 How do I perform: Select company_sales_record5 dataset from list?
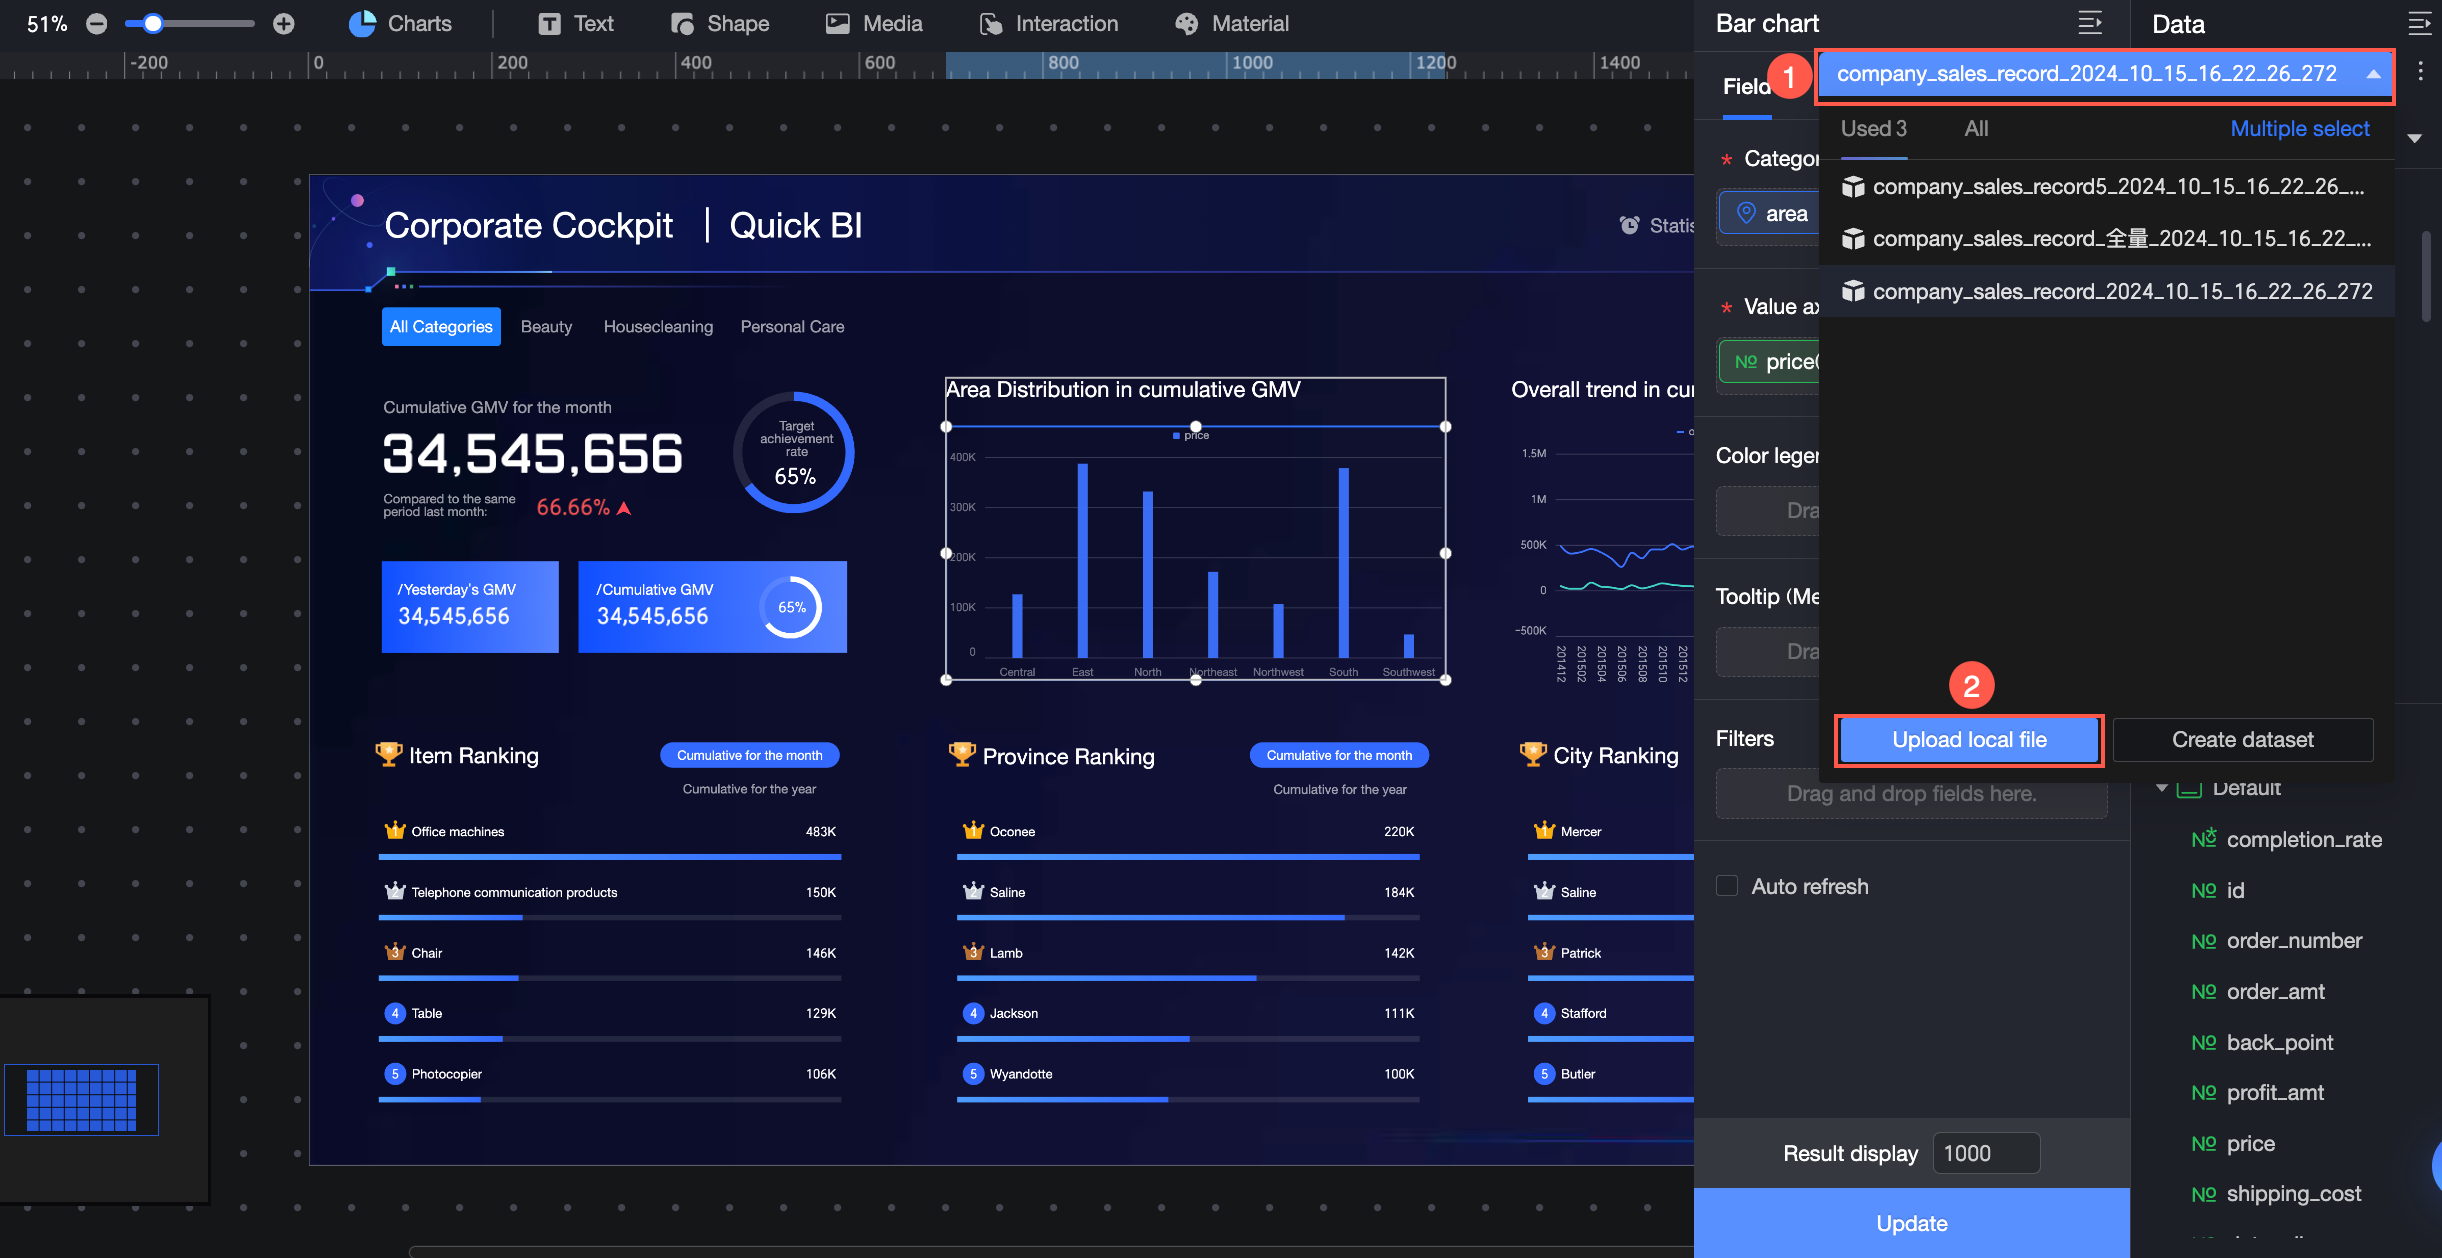point(2117,187)
